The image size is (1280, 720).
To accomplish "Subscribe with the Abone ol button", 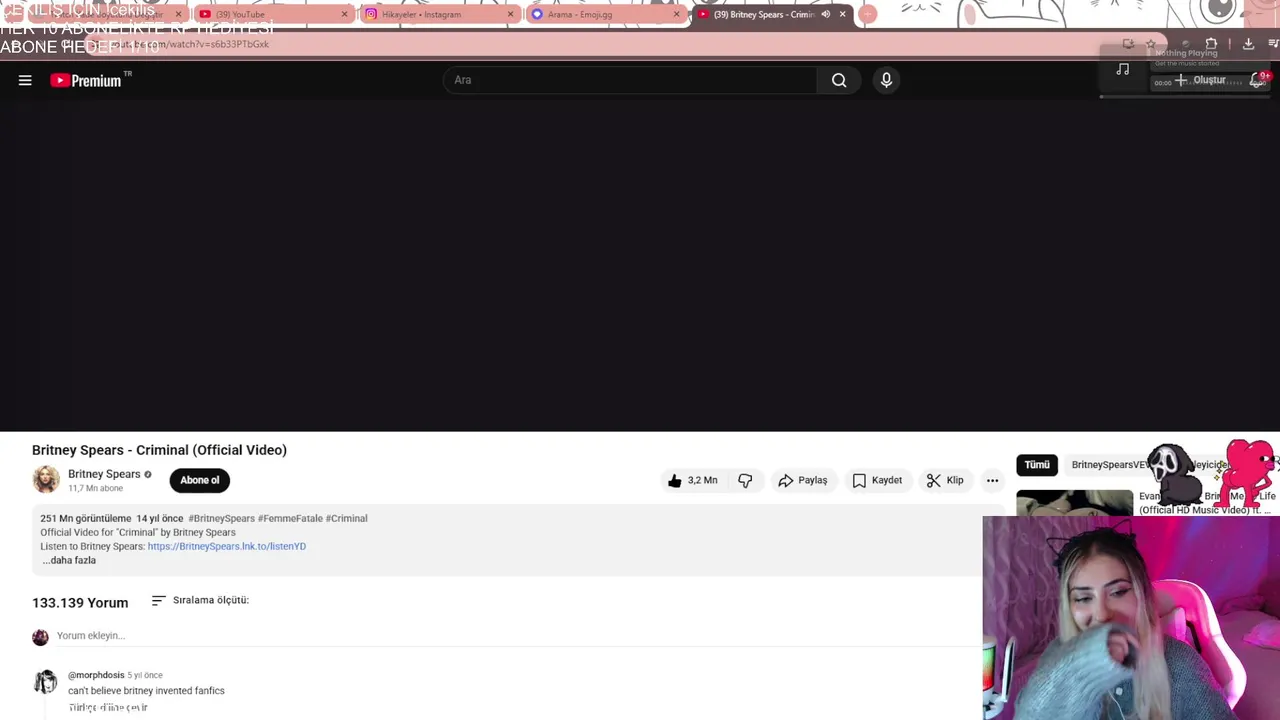I will point(200,480).
